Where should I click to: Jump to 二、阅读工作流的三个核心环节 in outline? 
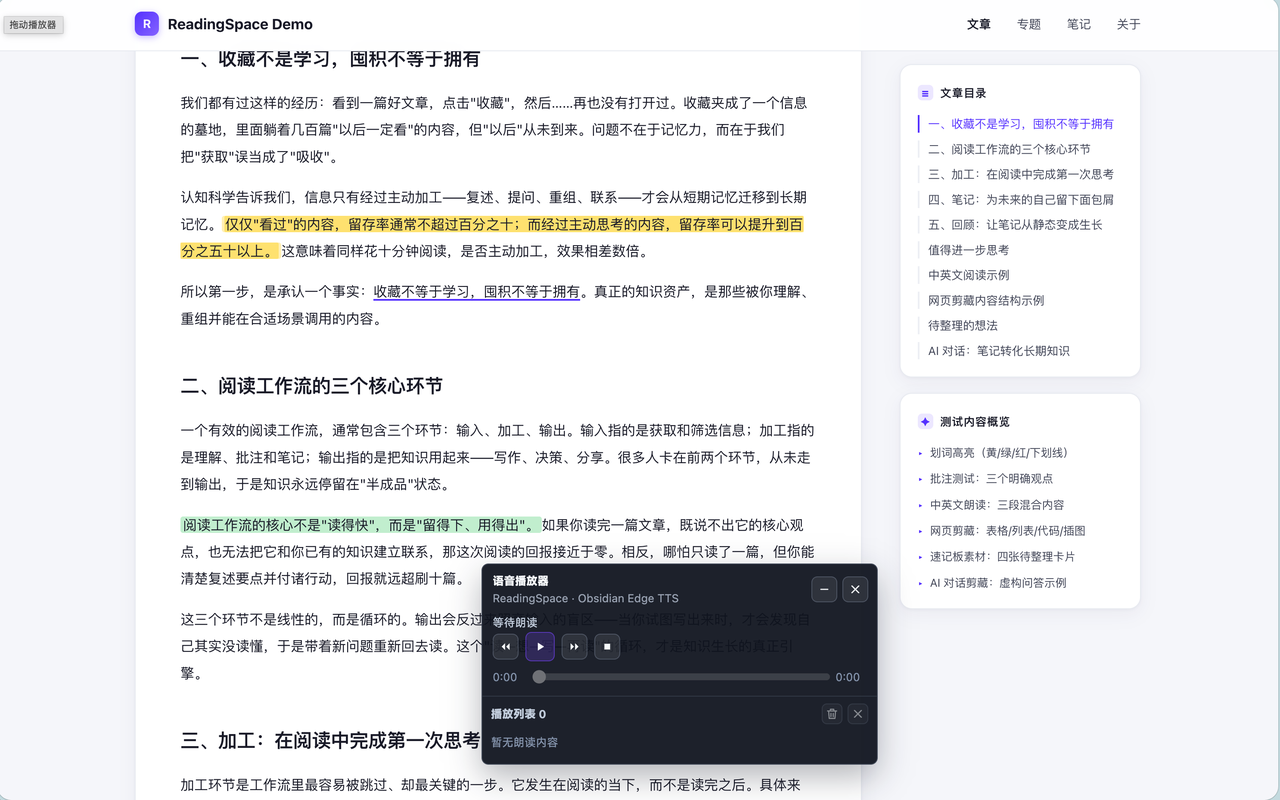click(x=1009, y=149)
